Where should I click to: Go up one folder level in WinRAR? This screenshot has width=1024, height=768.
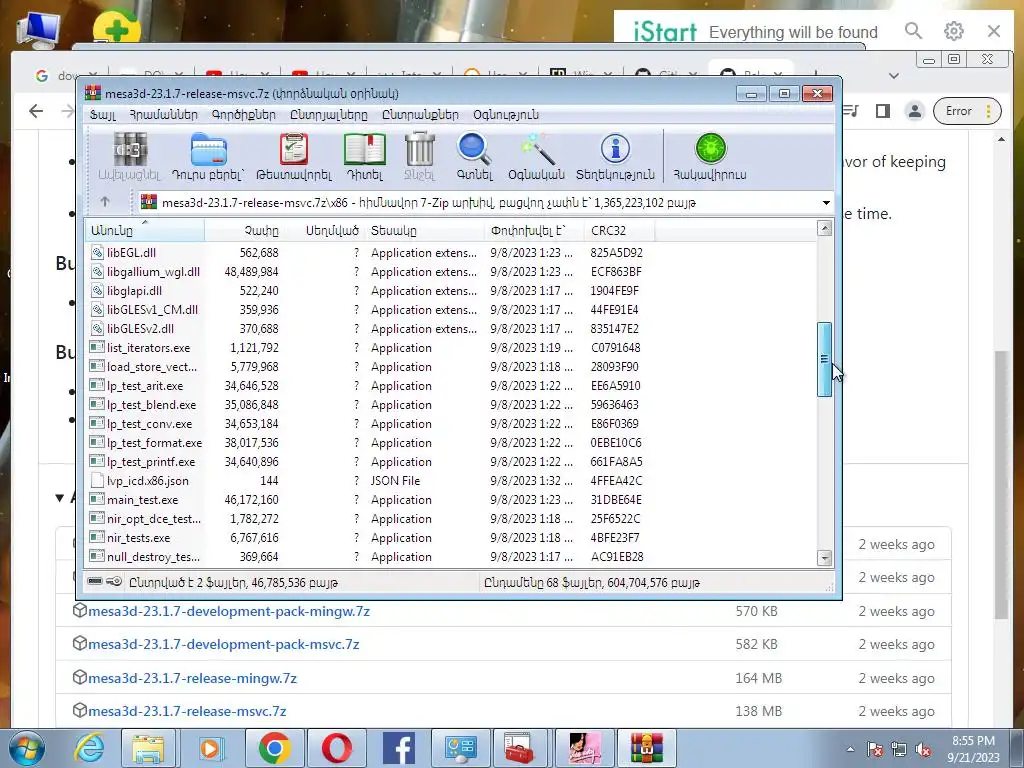(105, 202)
